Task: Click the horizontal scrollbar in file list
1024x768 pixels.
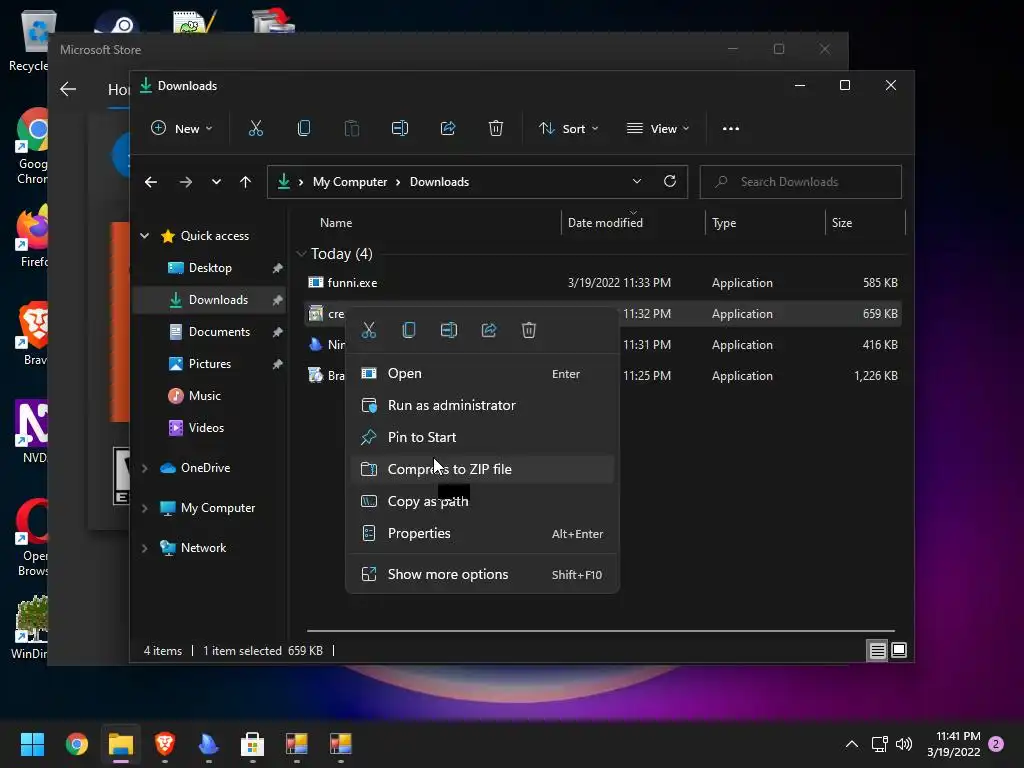Action: pyautogui.click(x=601, y=632)
